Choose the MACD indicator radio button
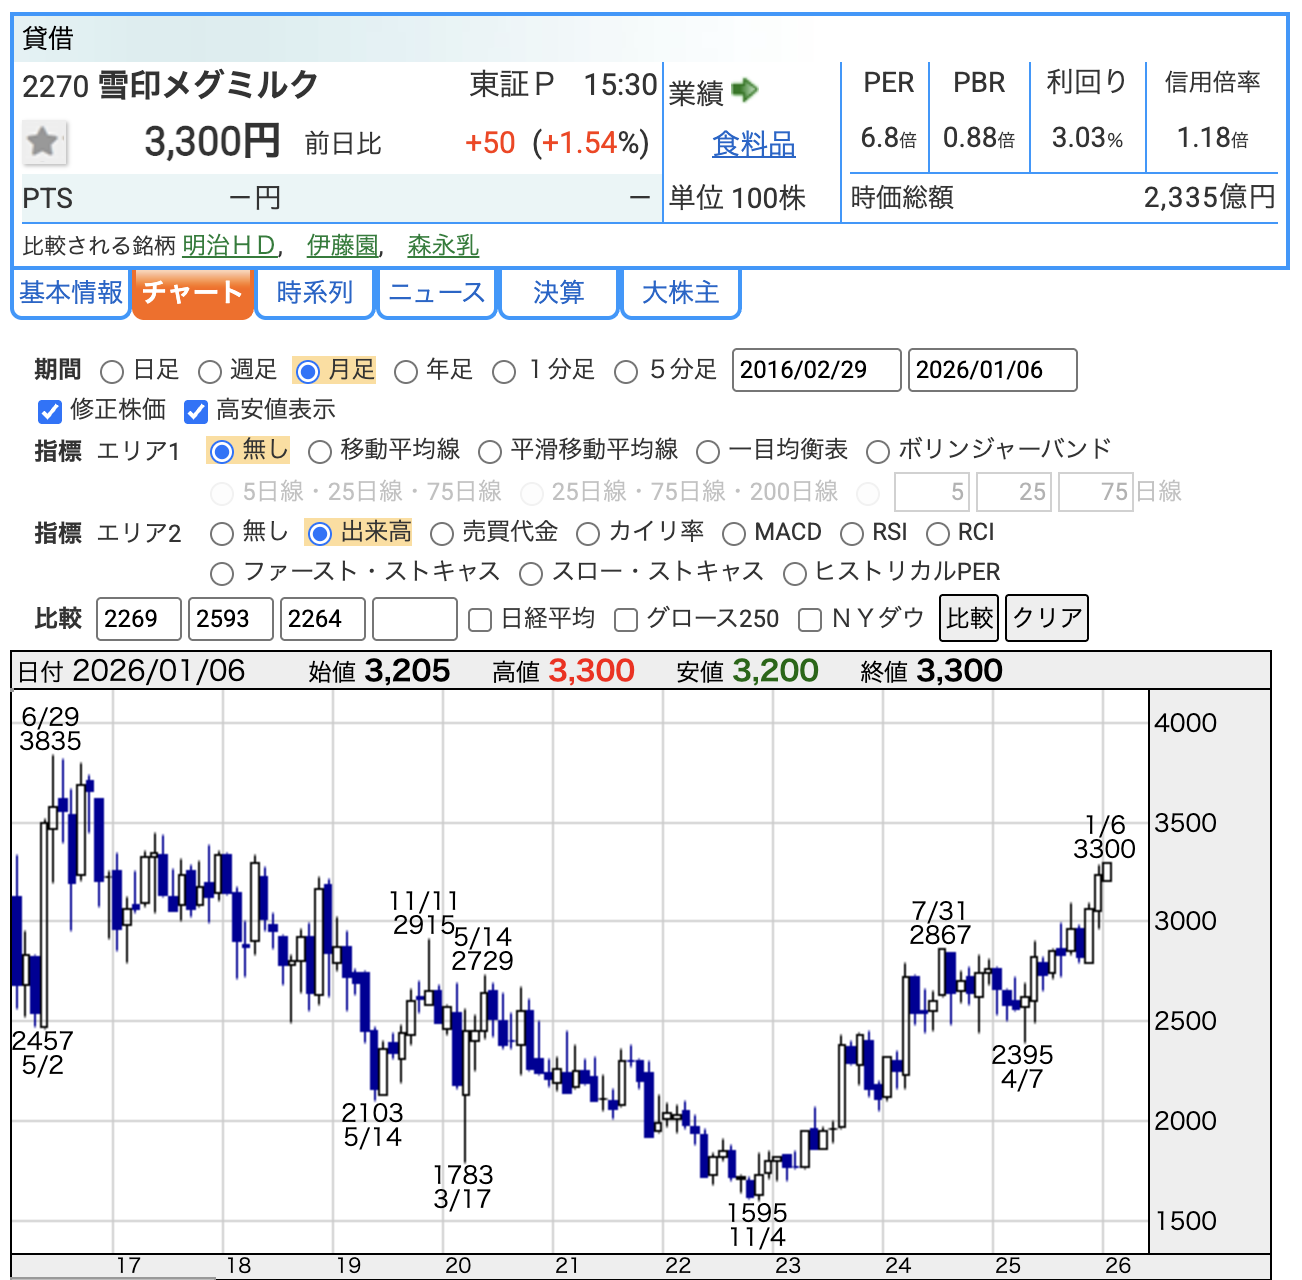The image size is (1302, 1280). click(734, 534)
